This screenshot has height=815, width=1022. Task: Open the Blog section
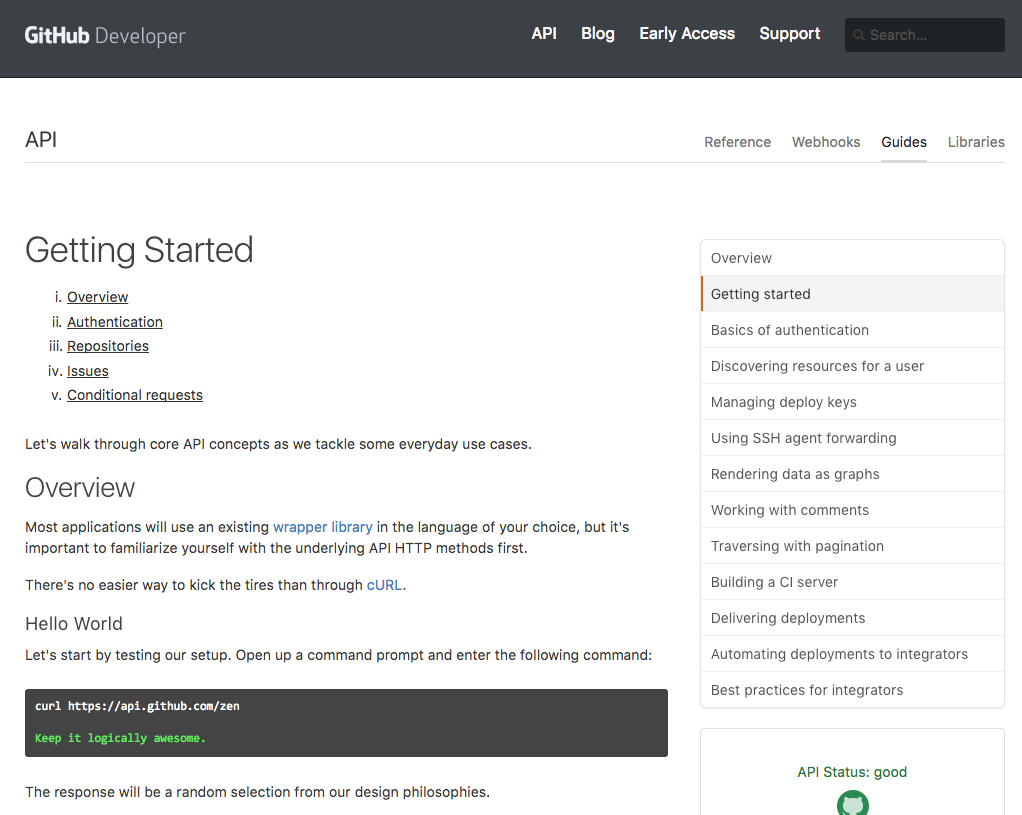[x=597, y=33]
